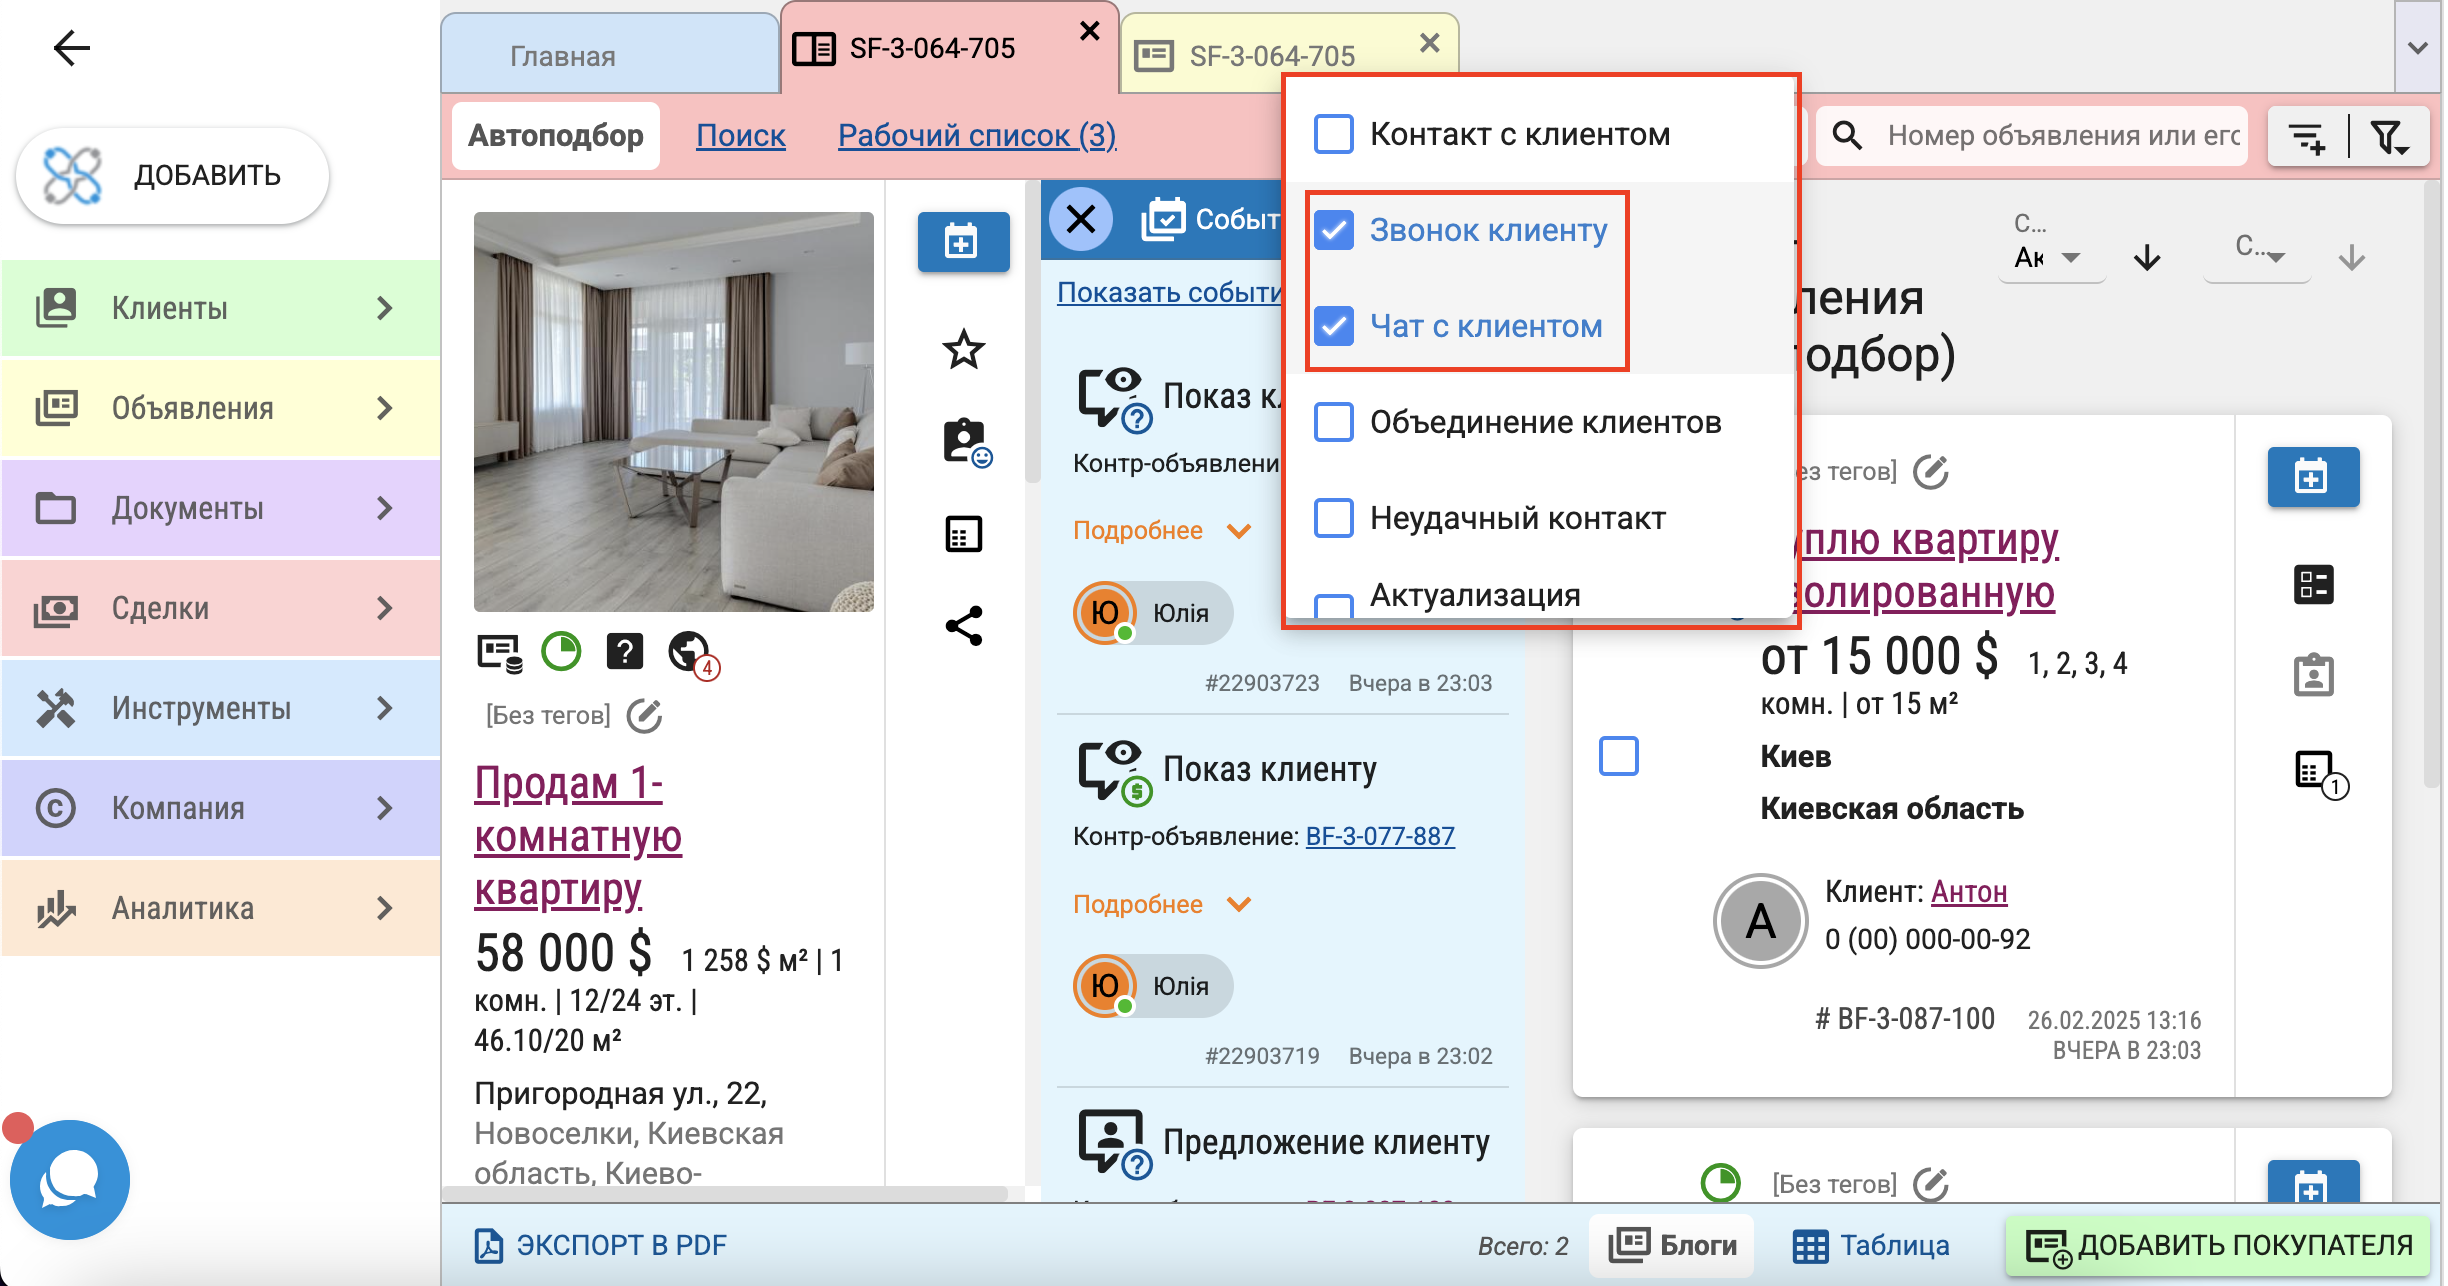Expand the Клиенты sidebar menu
2448x1286 pixels.
tap(220, 308)
